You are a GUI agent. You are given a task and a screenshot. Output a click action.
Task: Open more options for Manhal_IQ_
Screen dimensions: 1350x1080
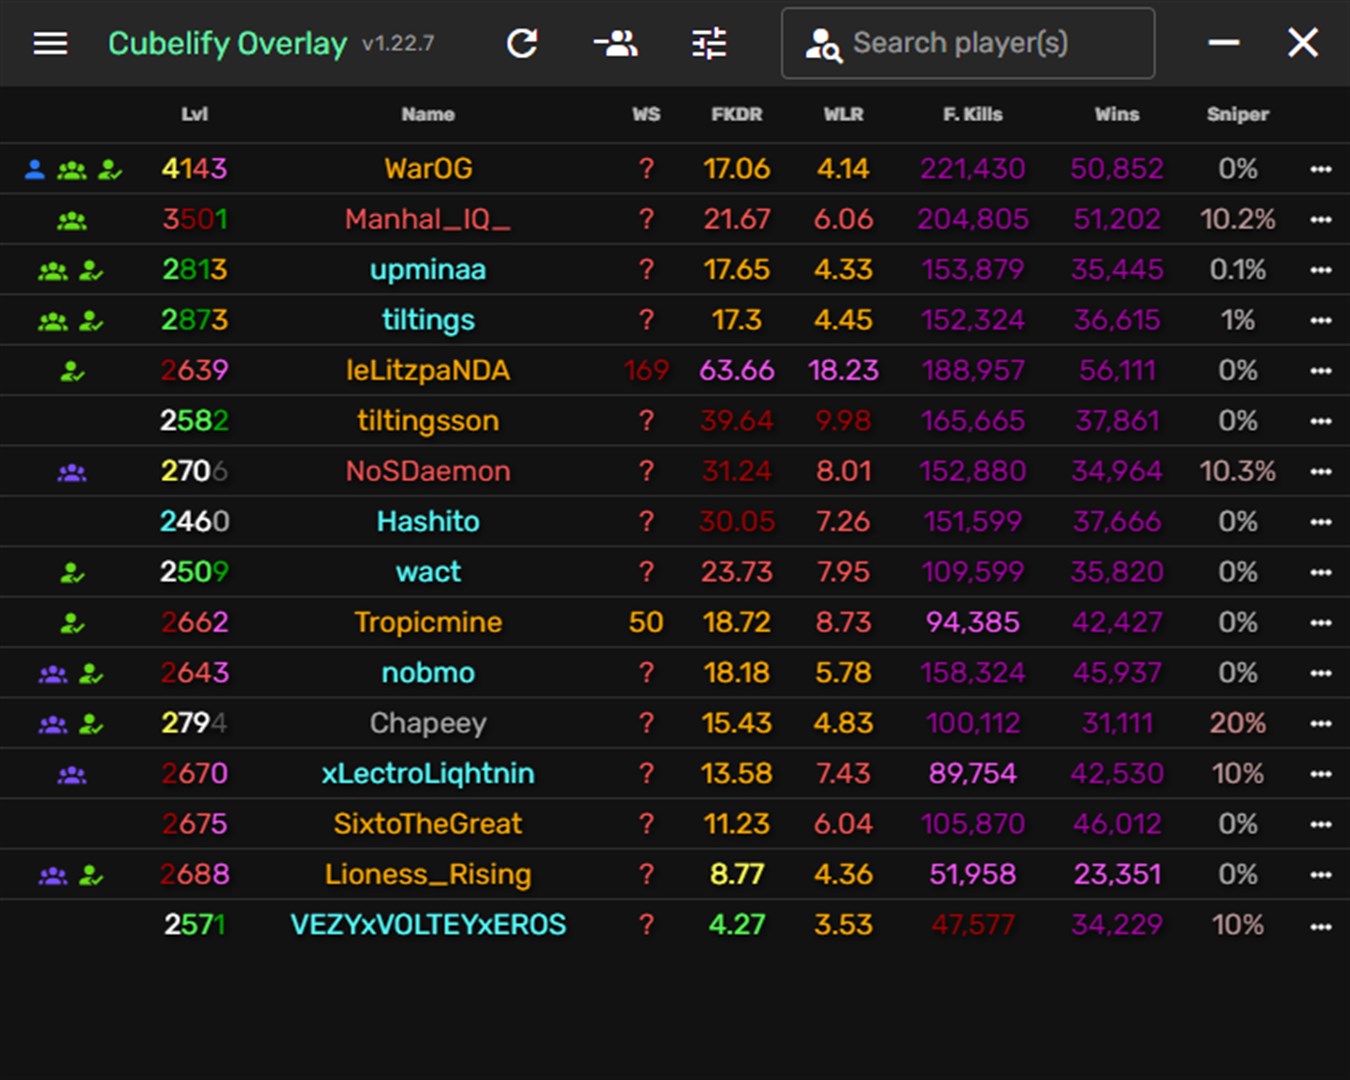[x=1320, y=219]
